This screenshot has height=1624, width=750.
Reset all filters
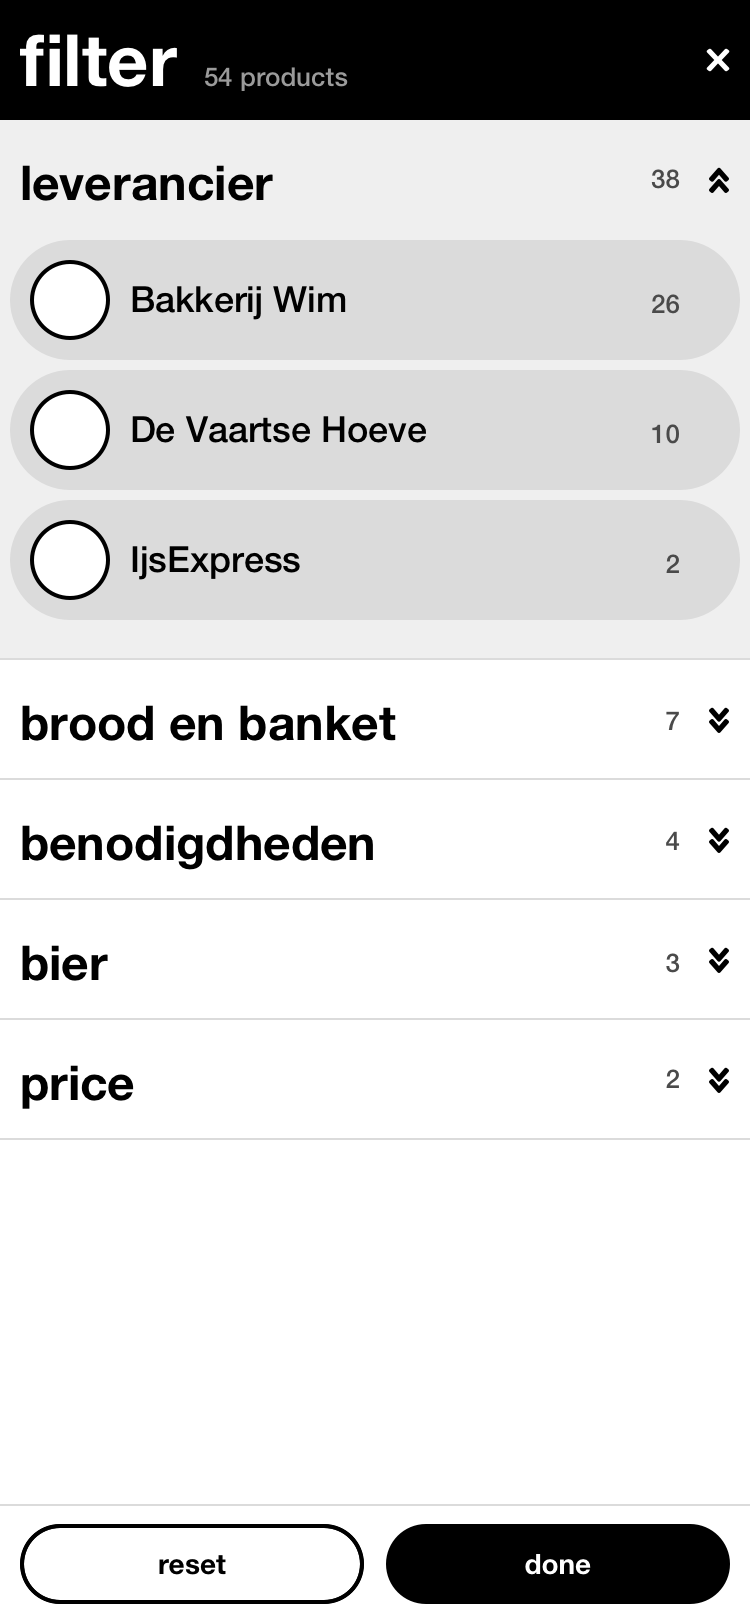192,1564
